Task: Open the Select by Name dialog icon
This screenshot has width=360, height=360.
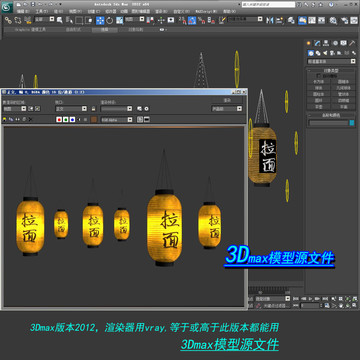Action: point(69,20)
